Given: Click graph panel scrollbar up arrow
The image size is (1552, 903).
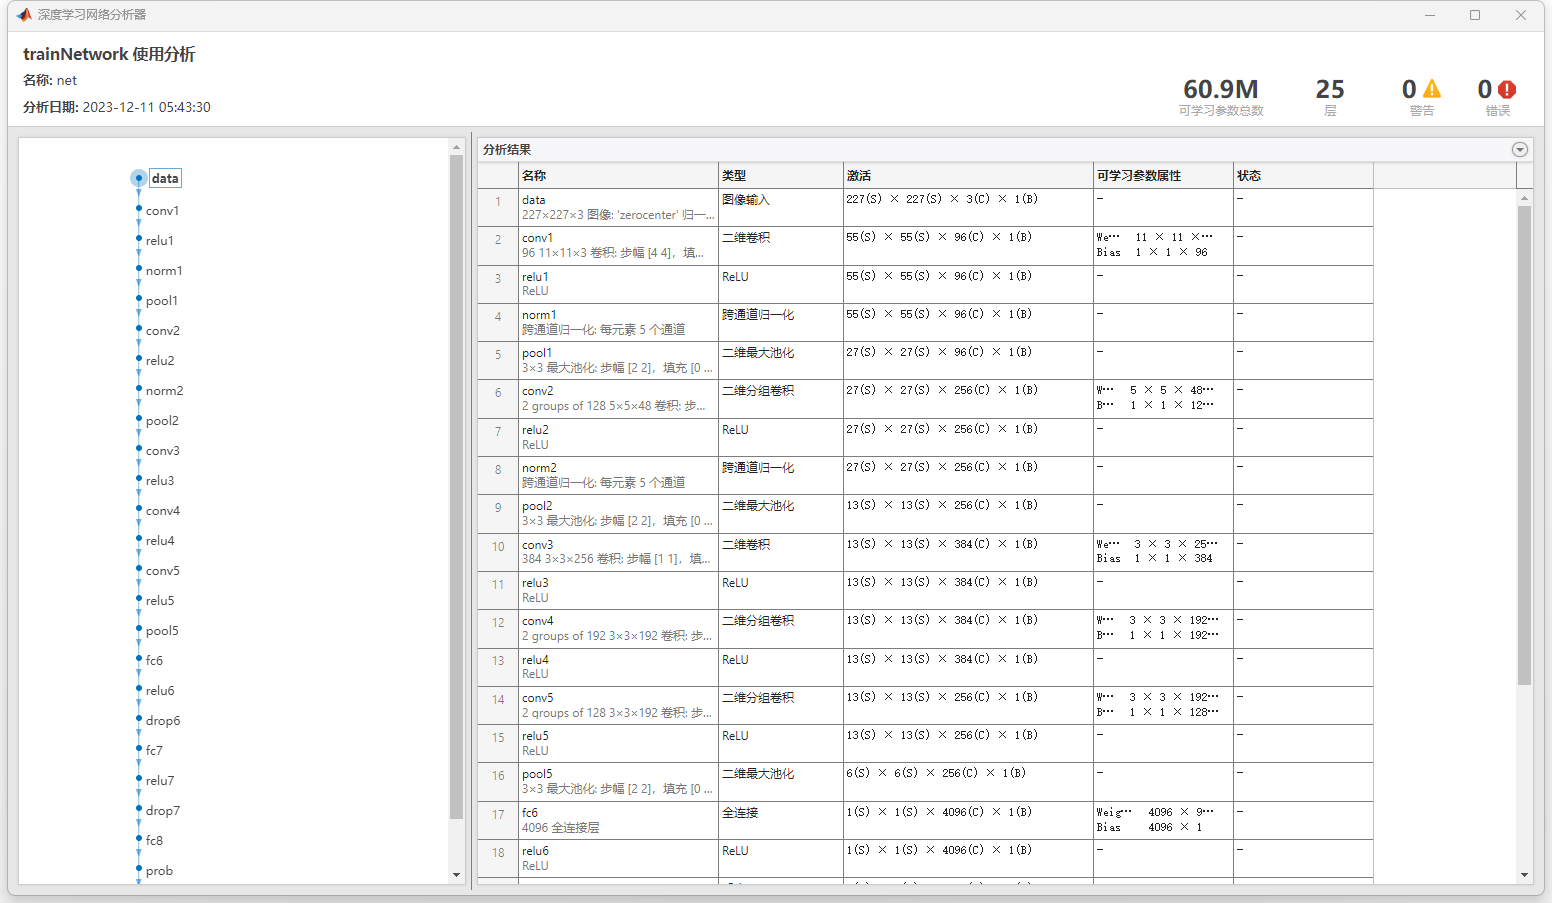Looking at the screenshot, I should point(456,147).
